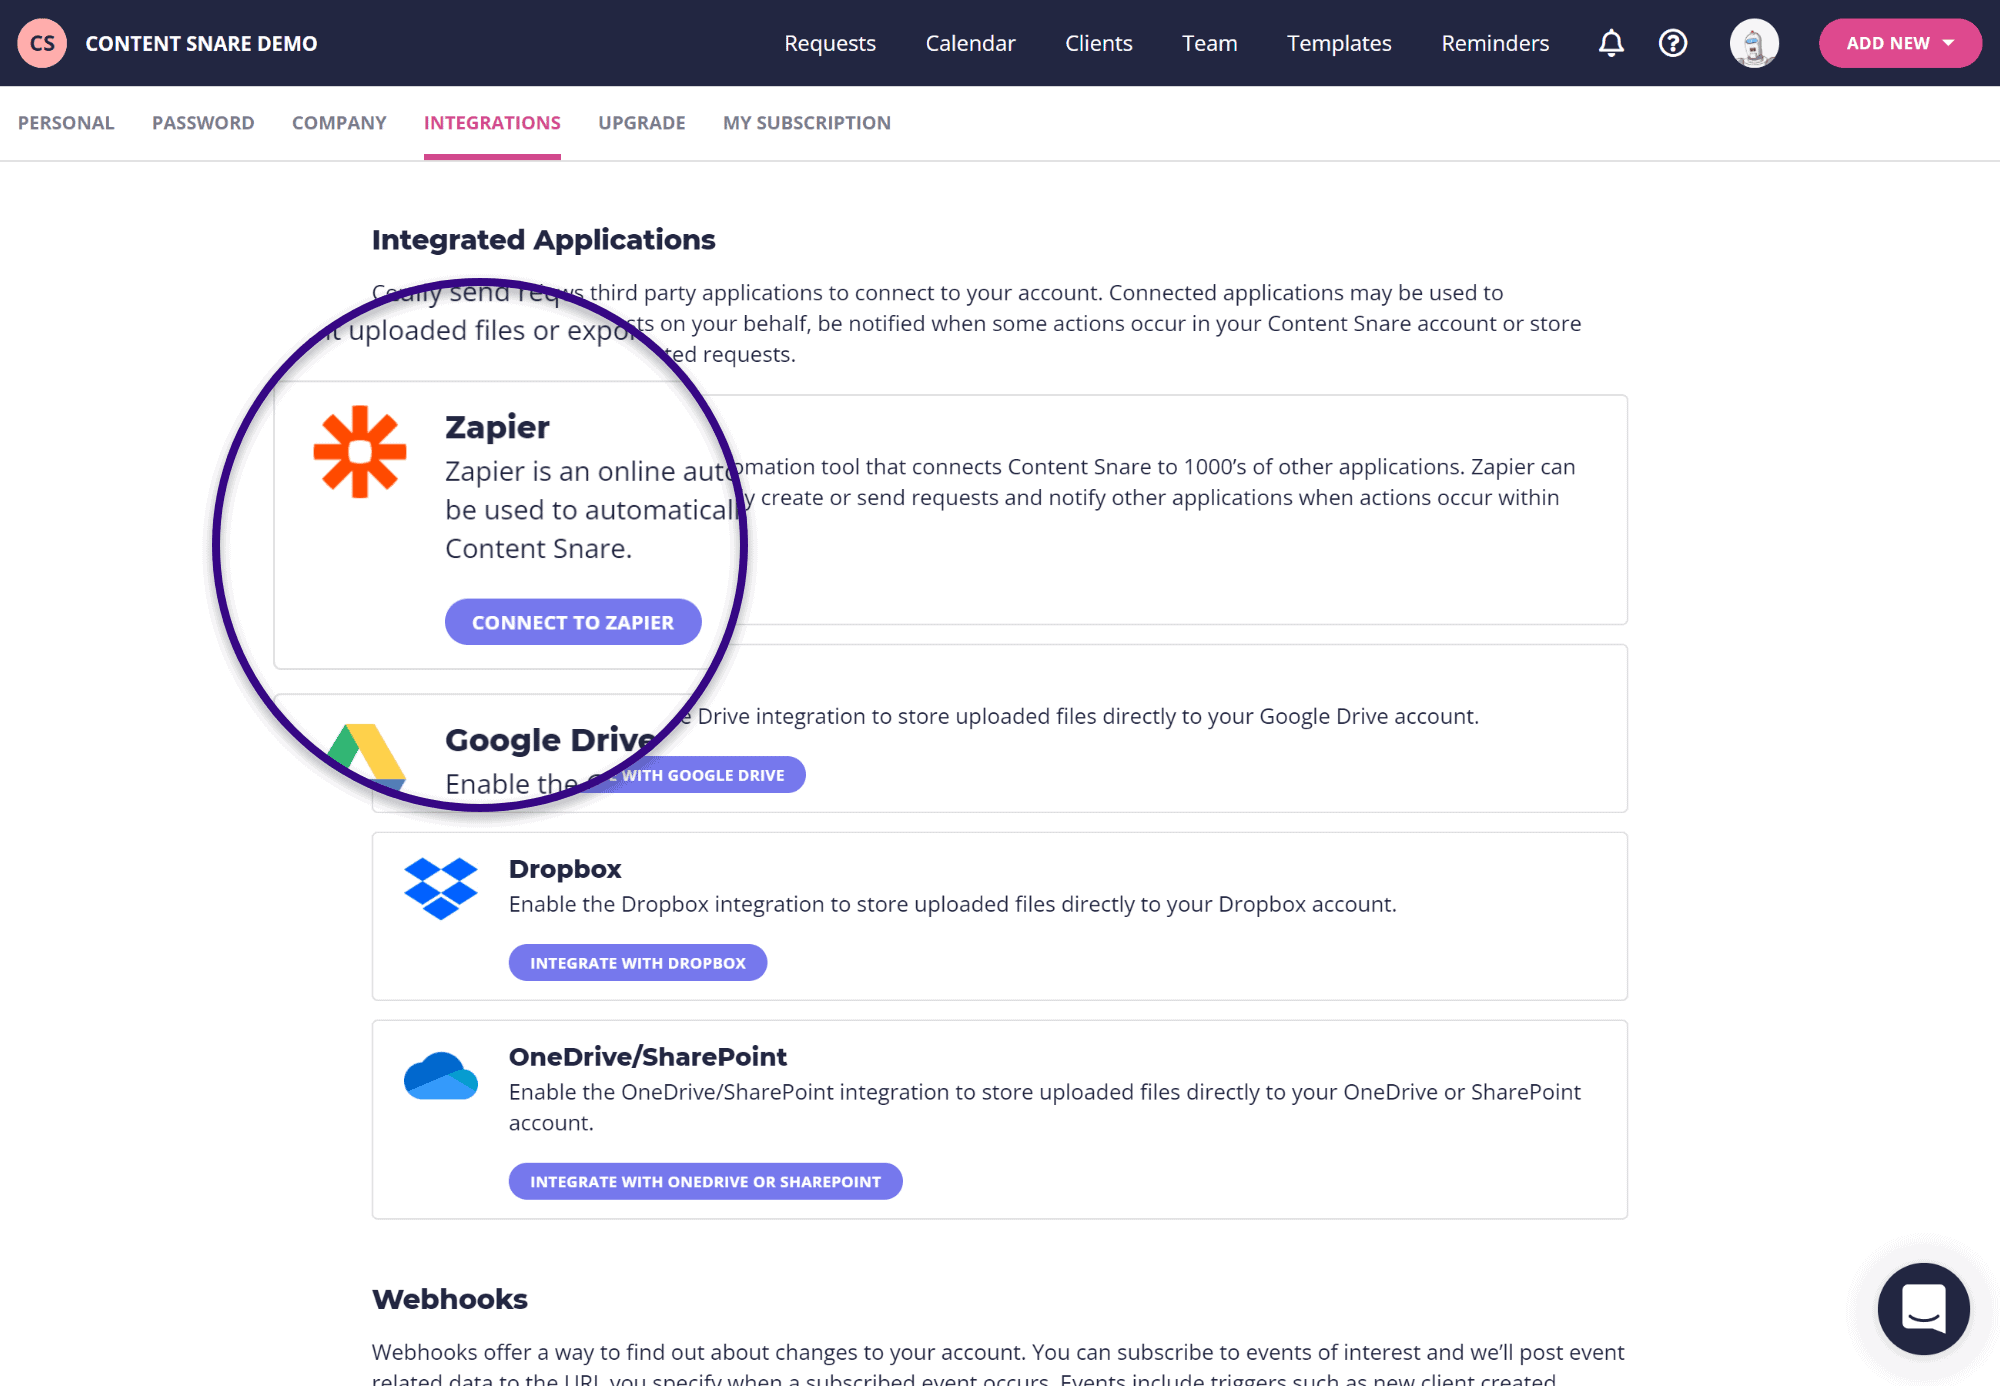Switch to the Password tab
2000x1386 pixels.
tap(203, 123)
